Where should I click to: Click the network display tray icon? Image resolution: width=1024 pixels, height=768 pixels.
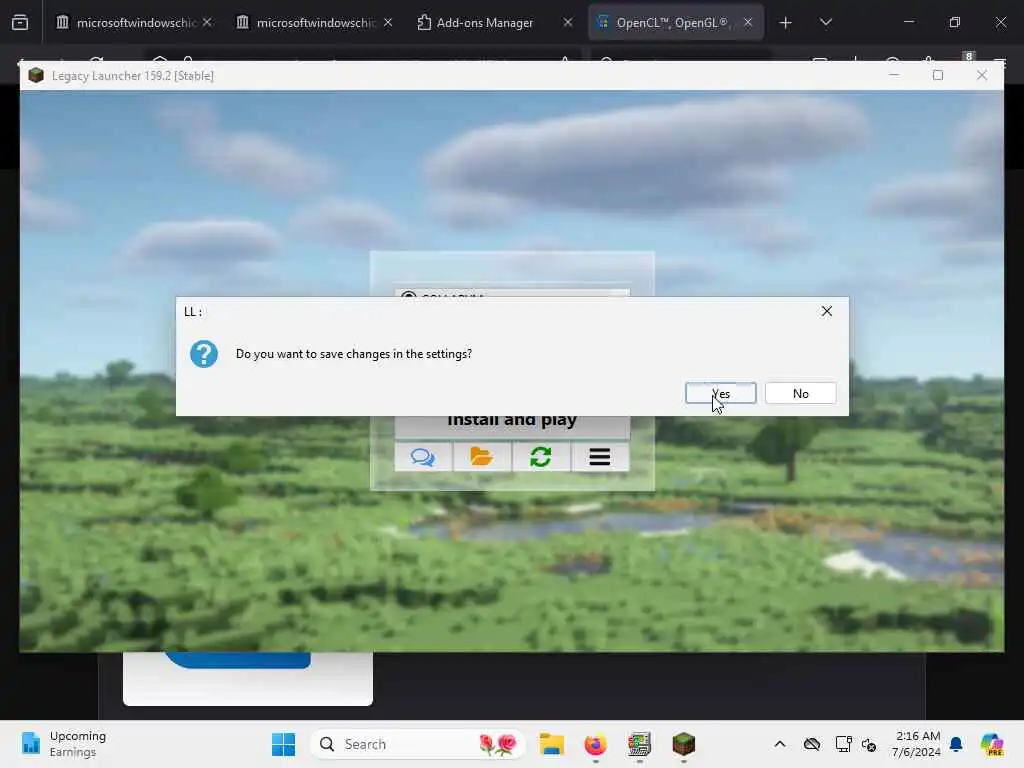[843, 744]
